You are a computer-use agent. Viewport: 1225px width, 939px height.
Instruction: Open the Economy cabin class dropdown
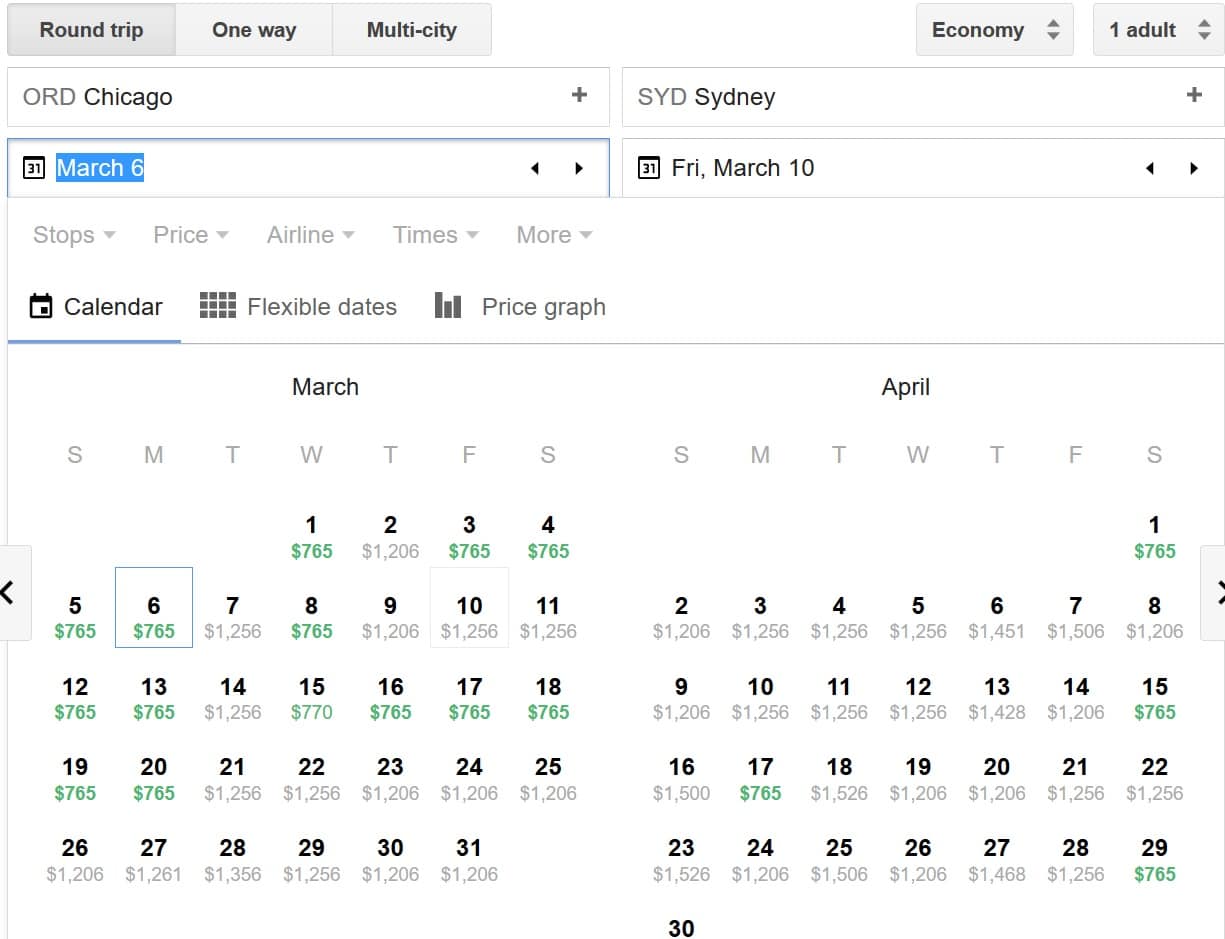click(x=994, y=30)
